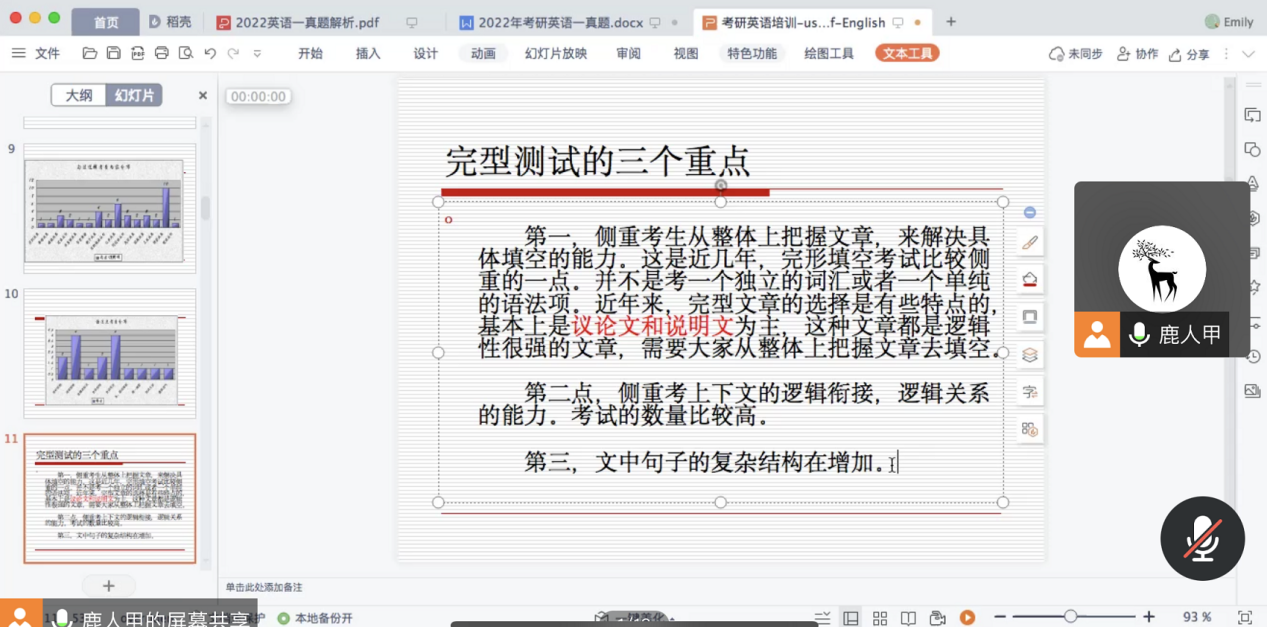1267x627 pixels.
Task: Switch to slide sorter grid view
Action: pos(880,617)
